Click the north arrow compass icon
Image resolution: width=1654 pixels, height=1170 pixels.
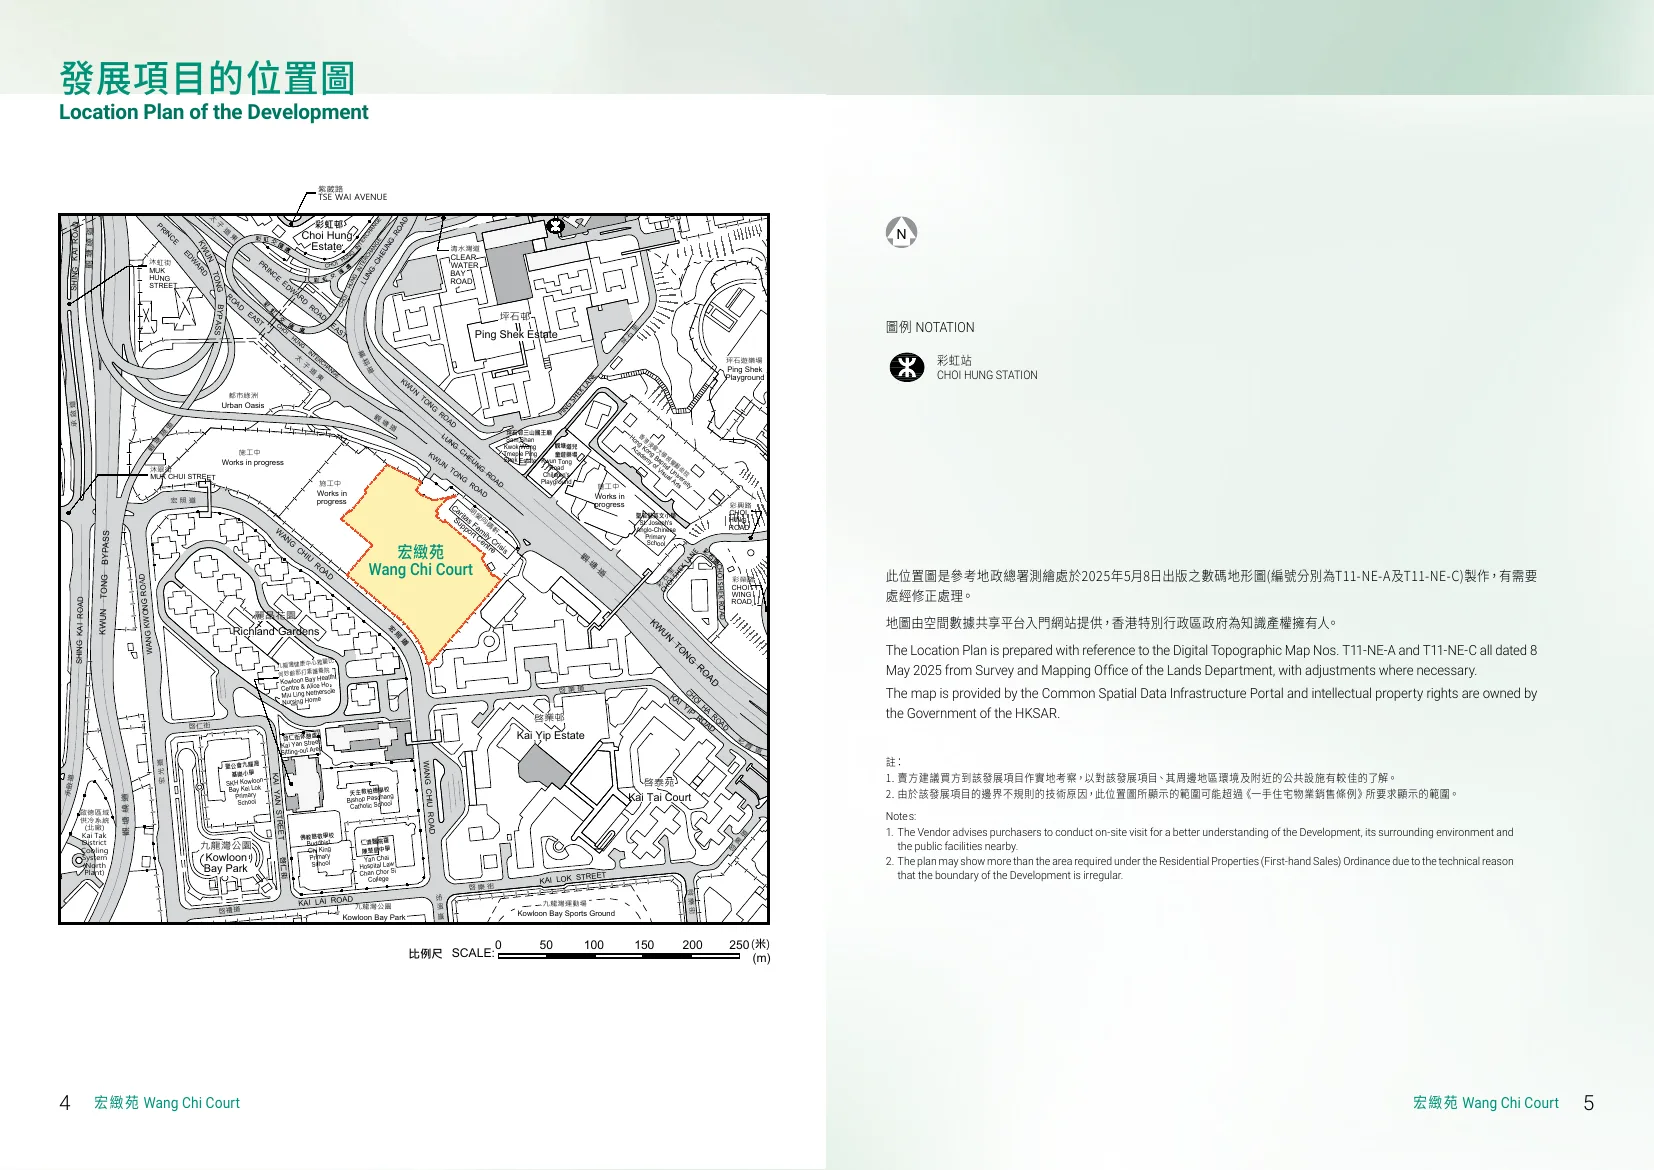901,233
